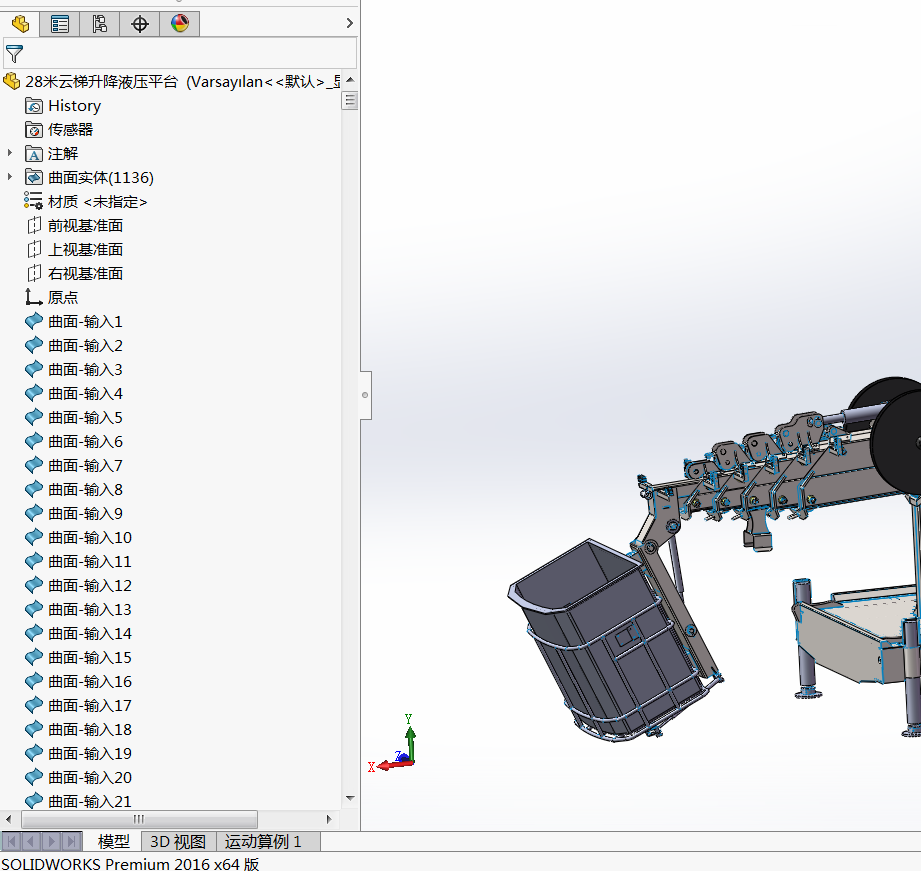Open the PropertyManager tab icon

pyautogui.click(x=60, y=24)
